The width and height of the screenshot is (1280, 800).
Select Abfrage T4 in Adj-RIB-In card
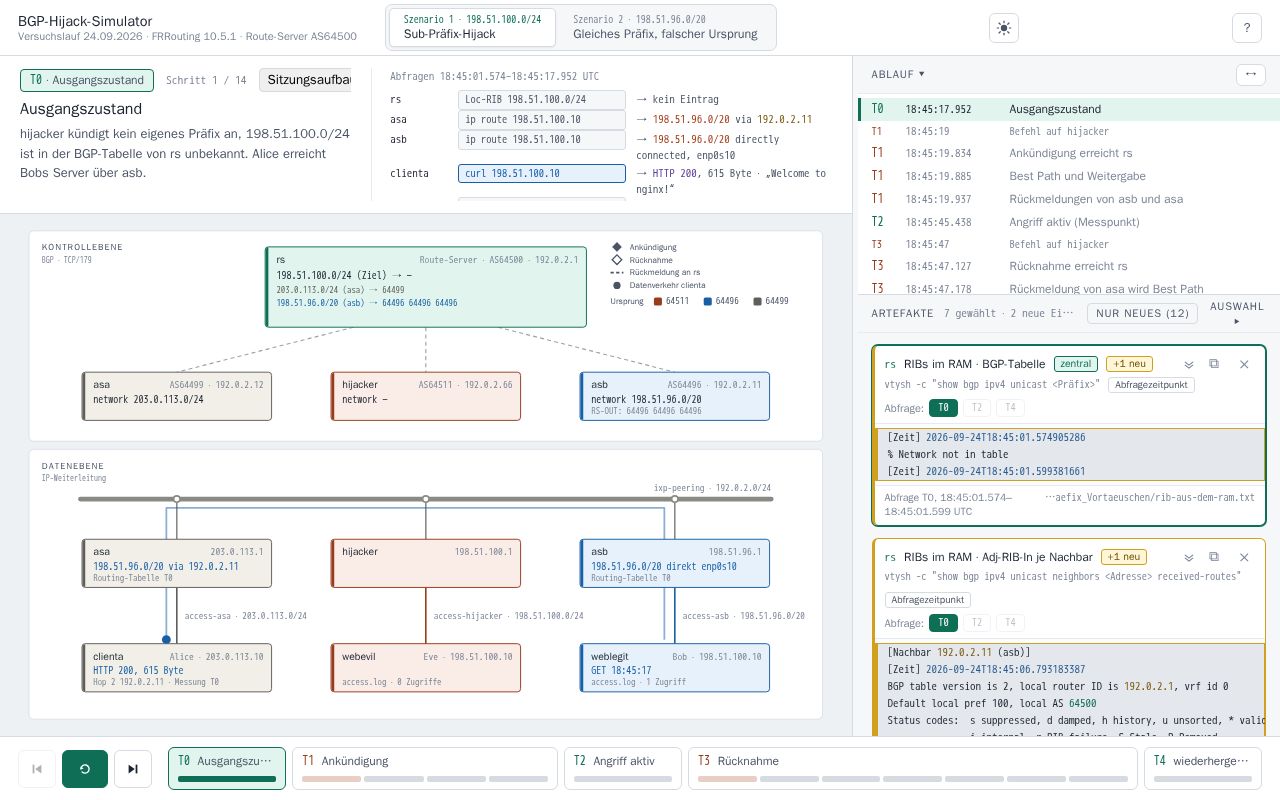tap(1010, 623)
